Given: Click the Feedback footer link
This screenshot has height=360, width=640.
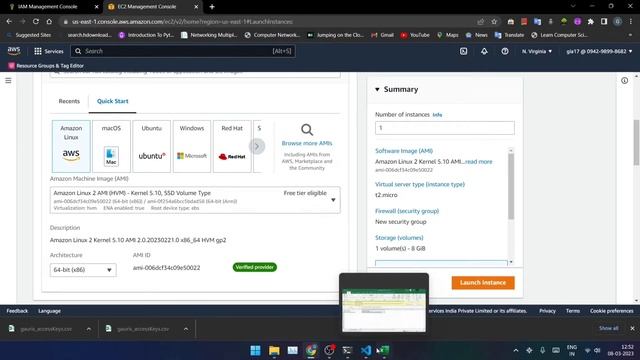Looking at the screenshot, I should (17, 311).
